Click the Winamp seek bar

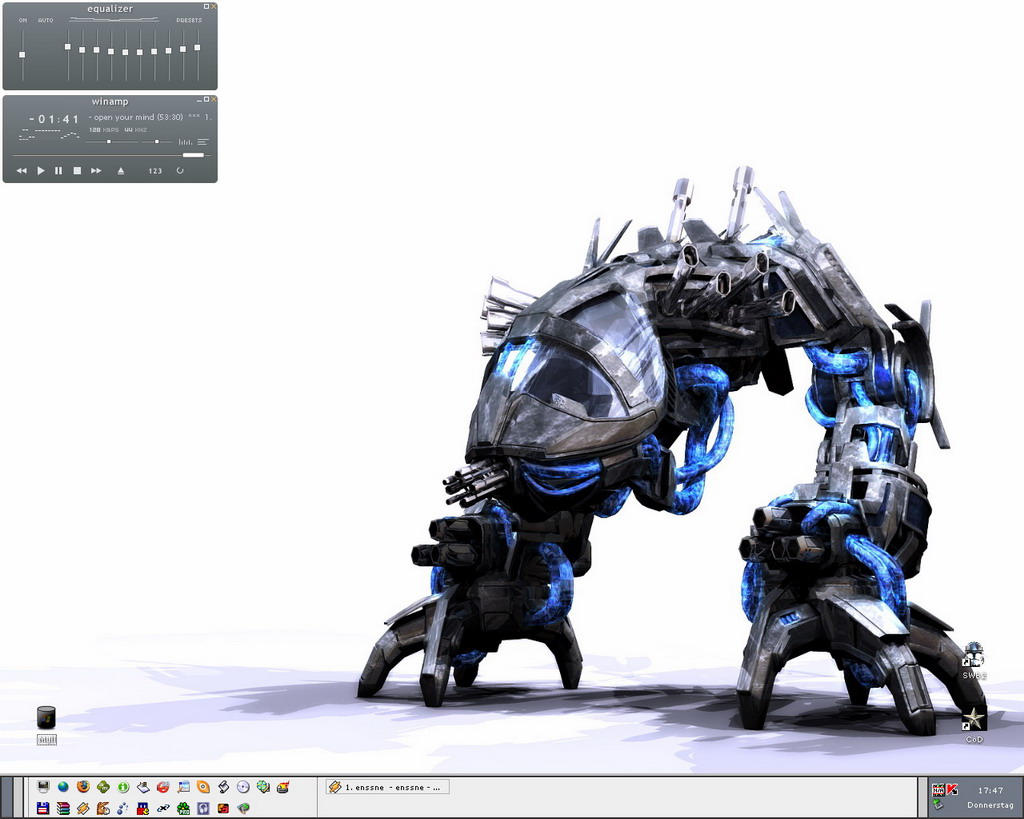click(x=110, y=155)
